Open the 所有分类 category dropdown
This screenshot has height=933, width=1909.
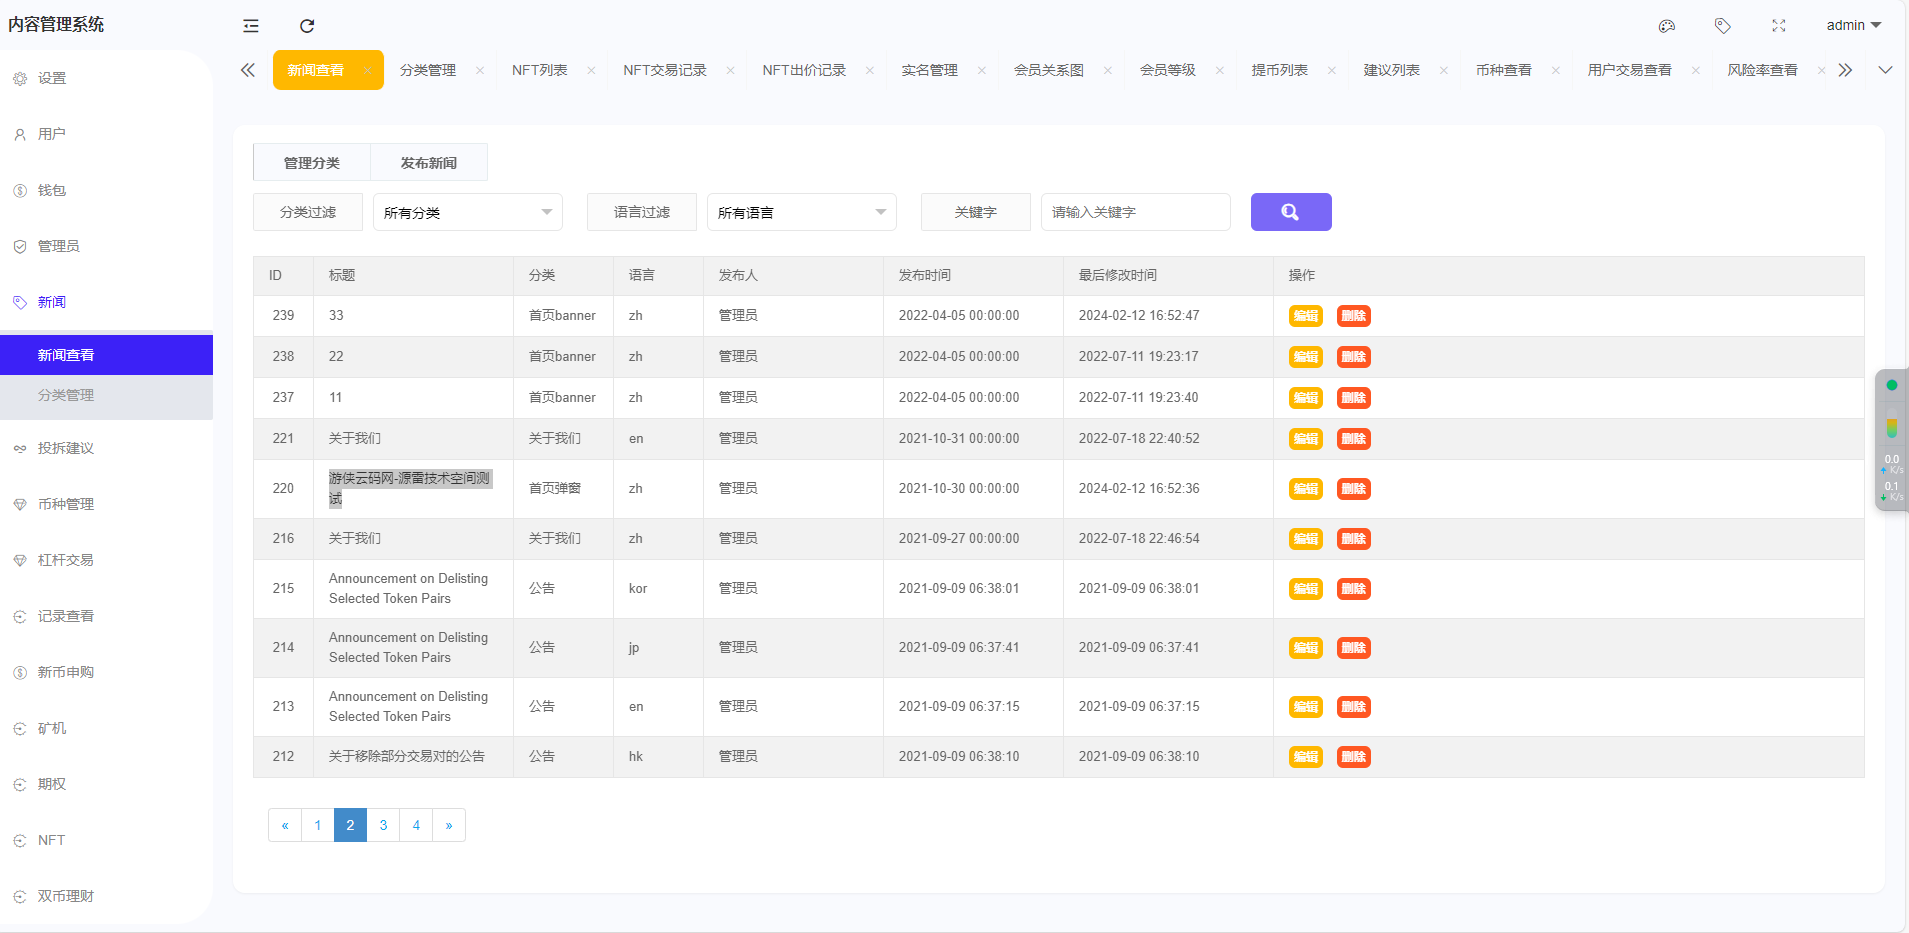[x=468, y=212]
